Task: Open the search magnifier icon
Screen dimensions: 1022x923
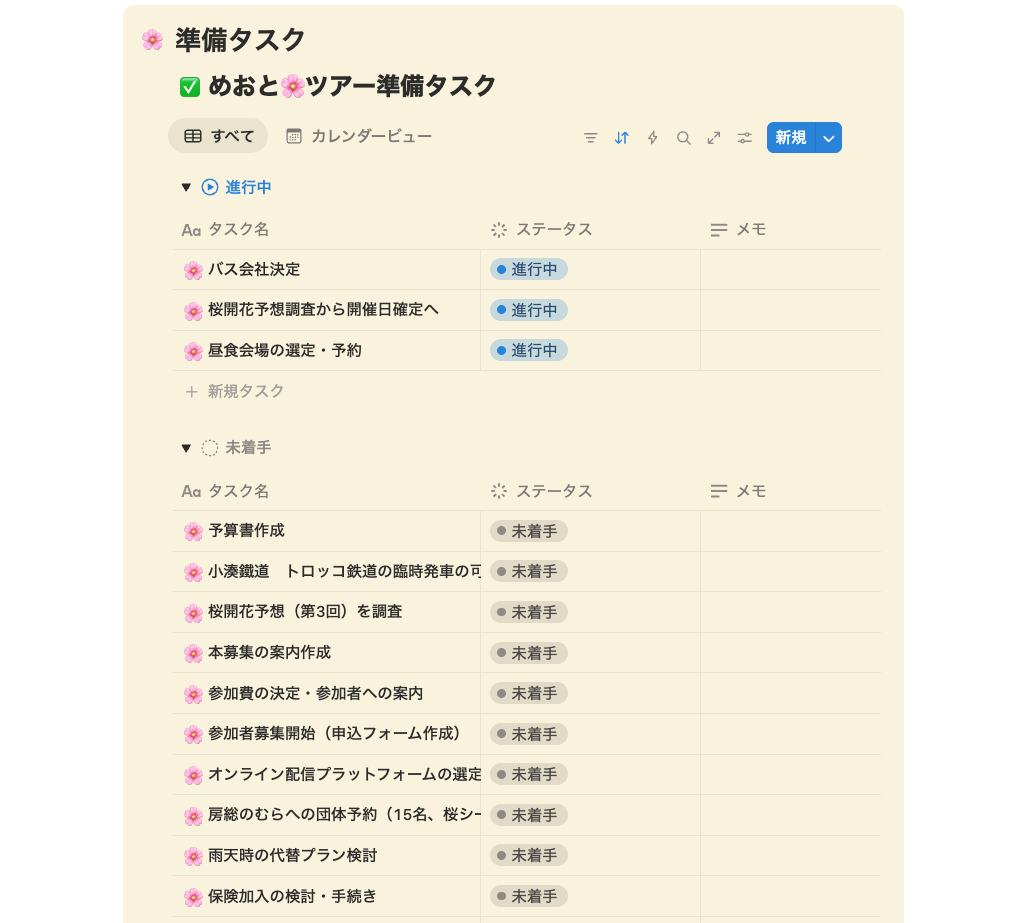Action: tap(683, 137)
